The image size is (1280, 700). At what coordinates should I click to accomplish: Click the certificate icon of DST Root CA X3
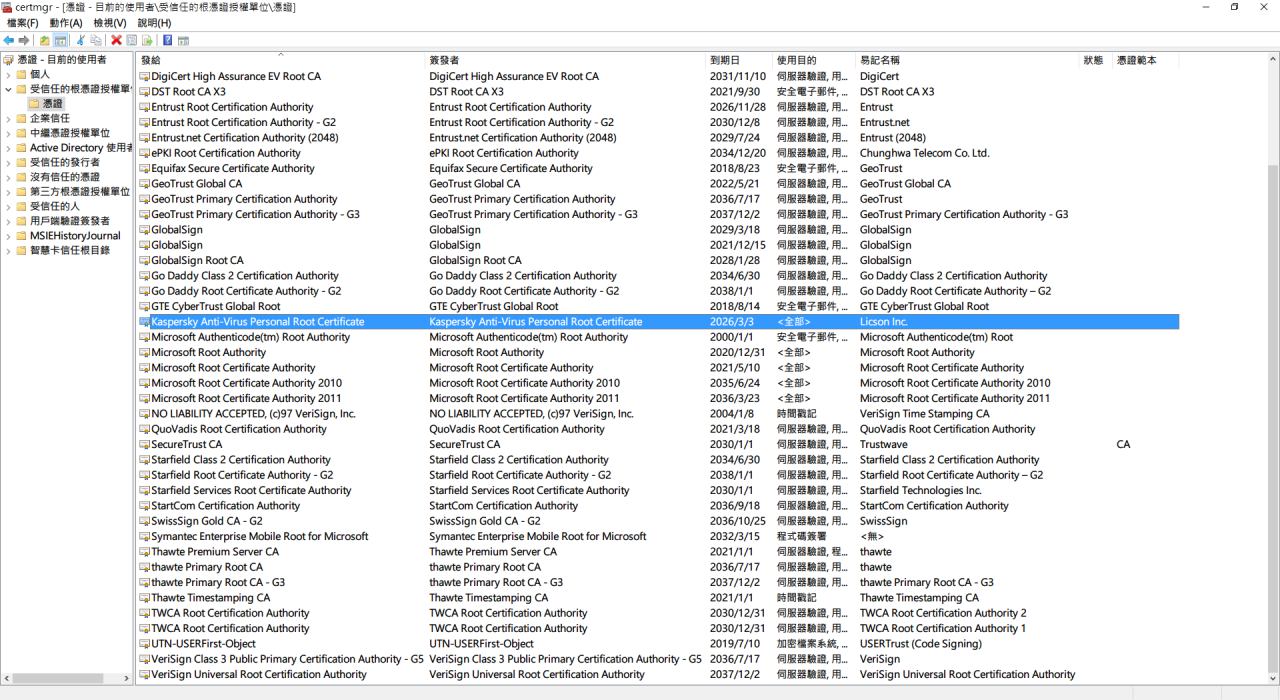[x=145, y=91]
